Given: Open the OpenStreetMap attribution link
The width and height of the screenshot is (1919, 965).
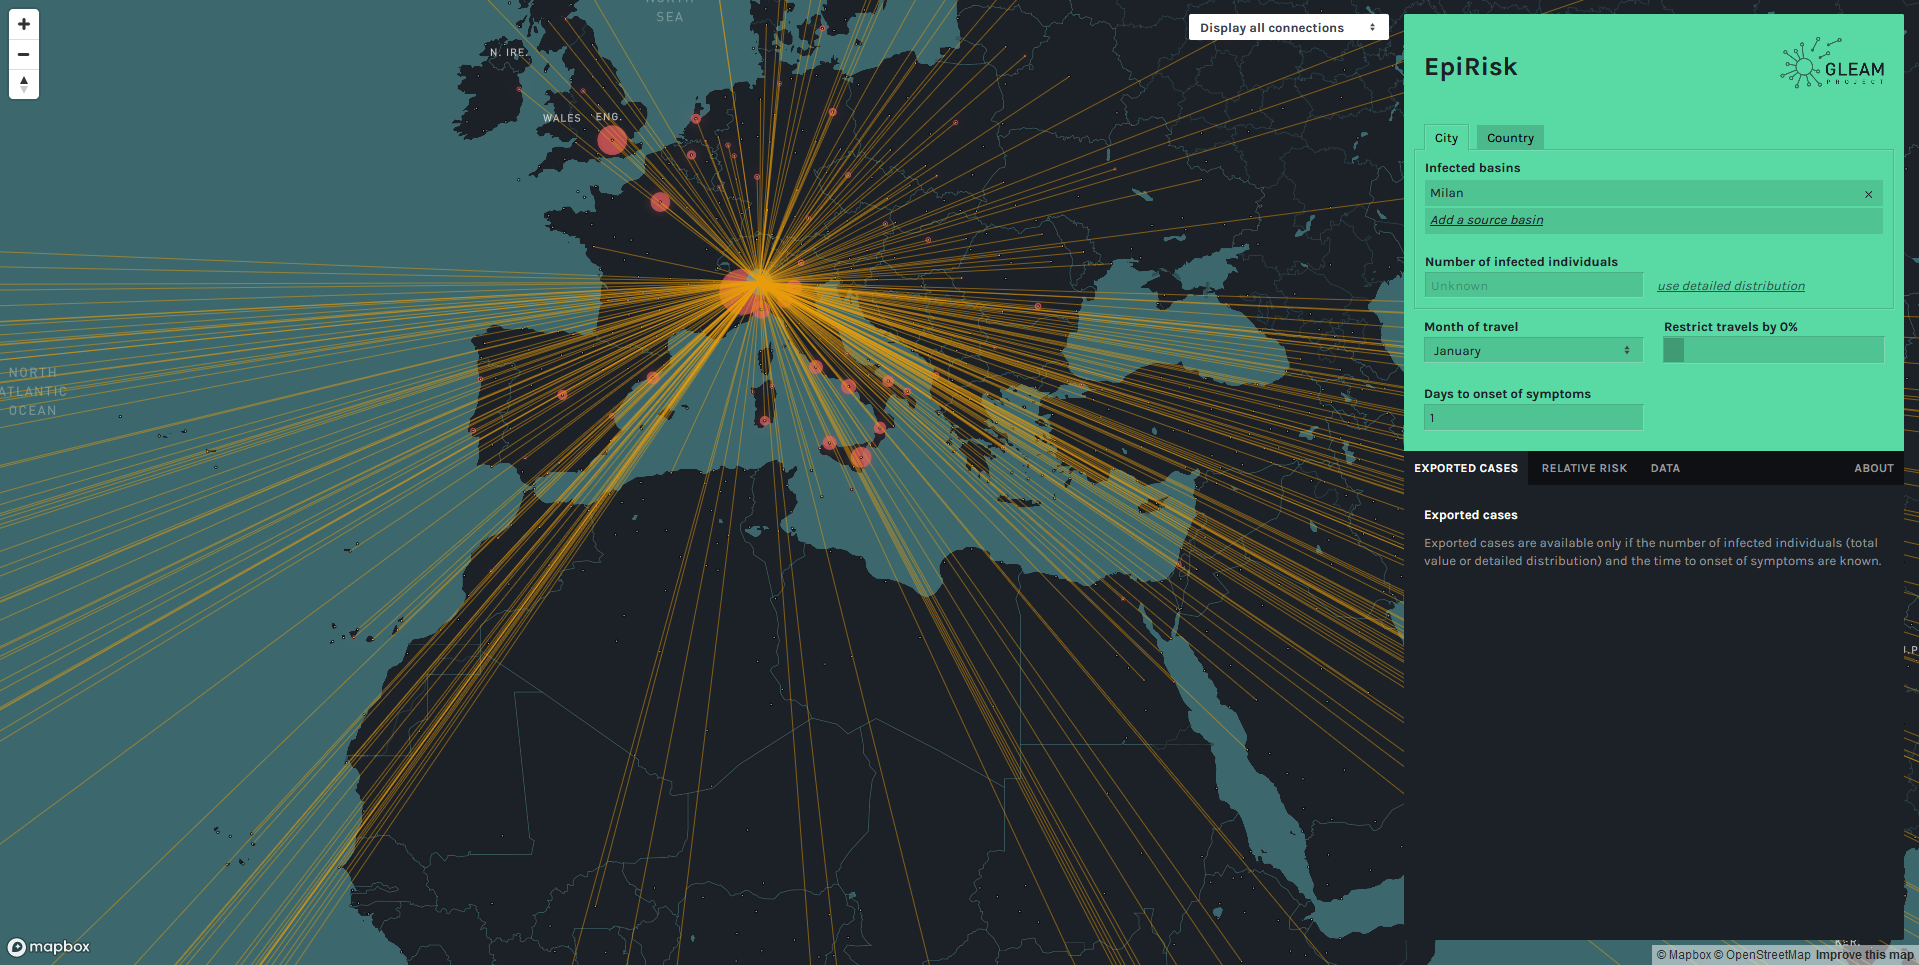Looking at the screenshot, I should (x=1762, y=955).
